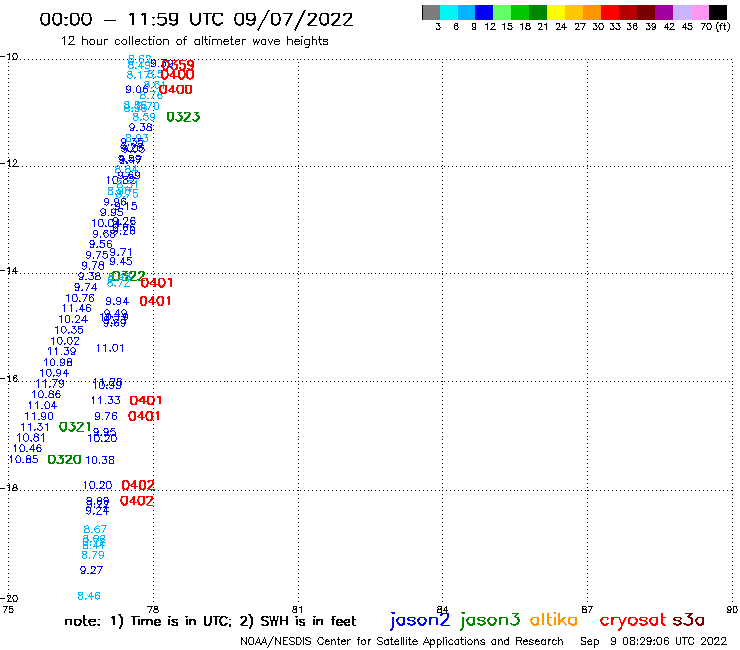Screen dimensions: 740x650
Task: Click the wave height value '10.85'
Action: 24,459
